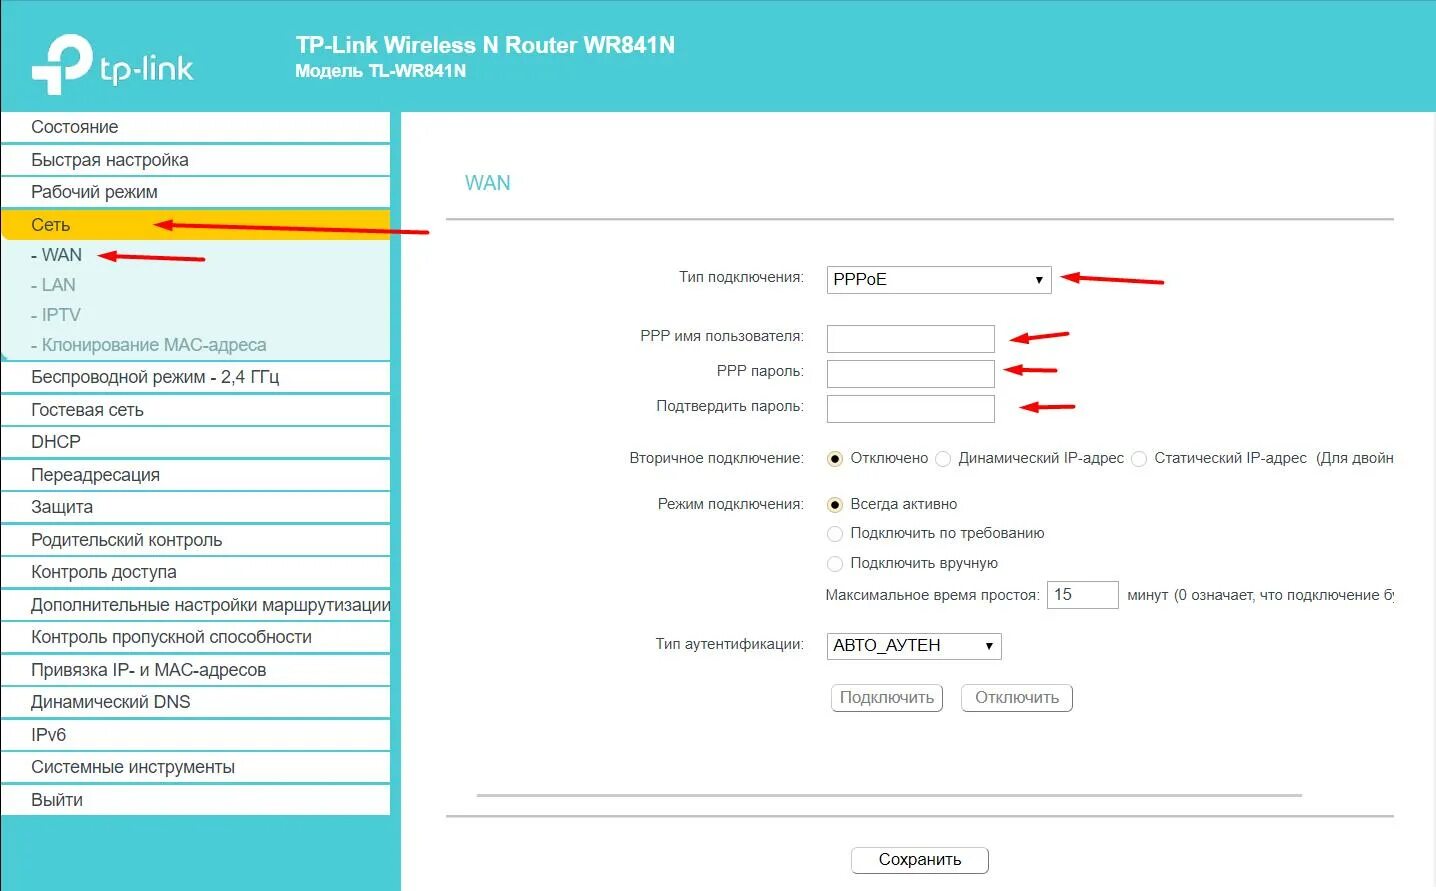Select Динамический IP-адрес radio option

[x=943, y=459]
